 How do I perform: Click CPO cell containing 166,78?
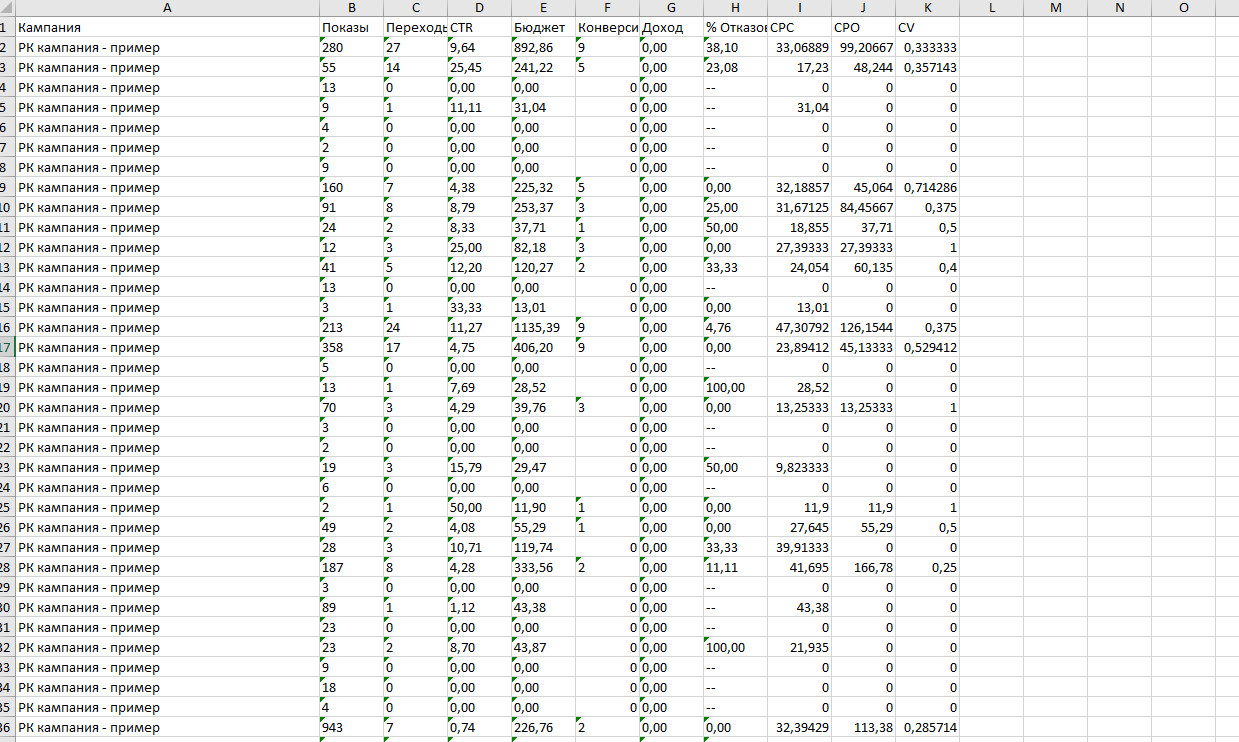click(863, 568)
